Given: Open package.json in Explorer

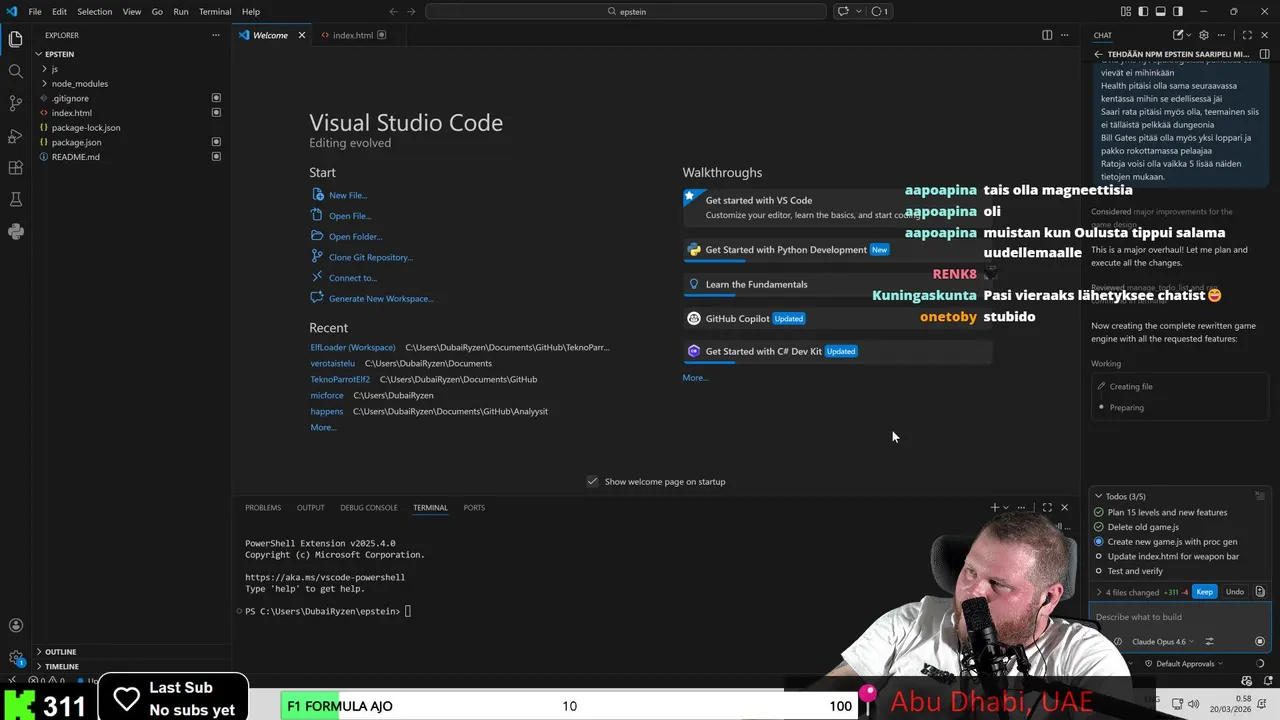Looking at the screenshot, I should 76,142.
